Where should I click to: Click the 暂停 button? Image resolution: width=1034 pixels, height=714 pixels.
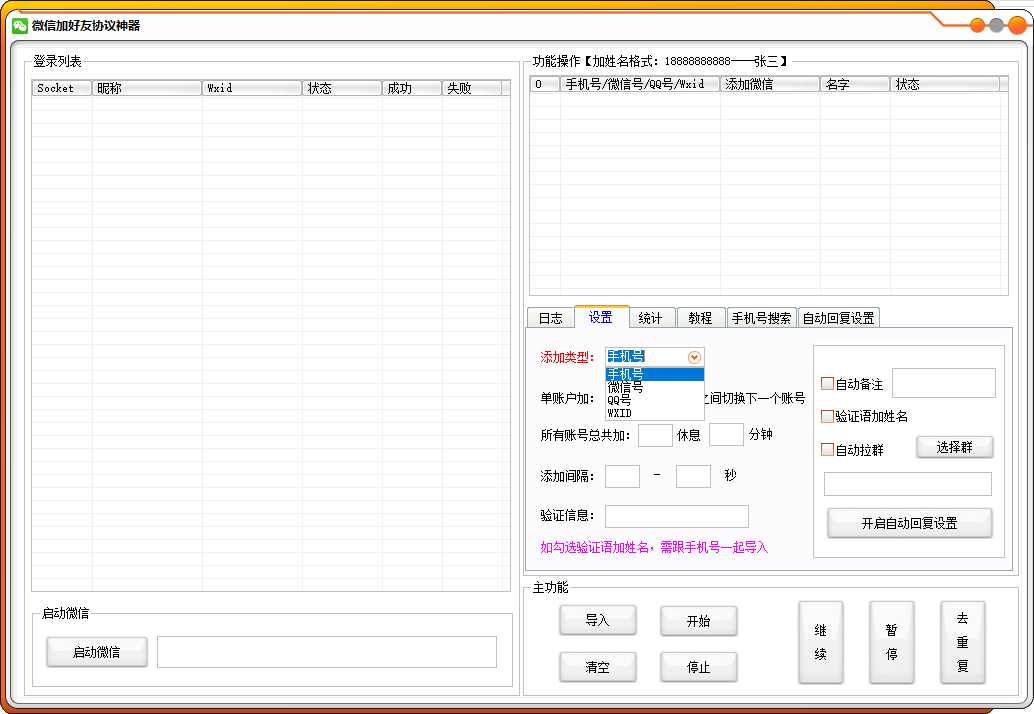[892, 642]
